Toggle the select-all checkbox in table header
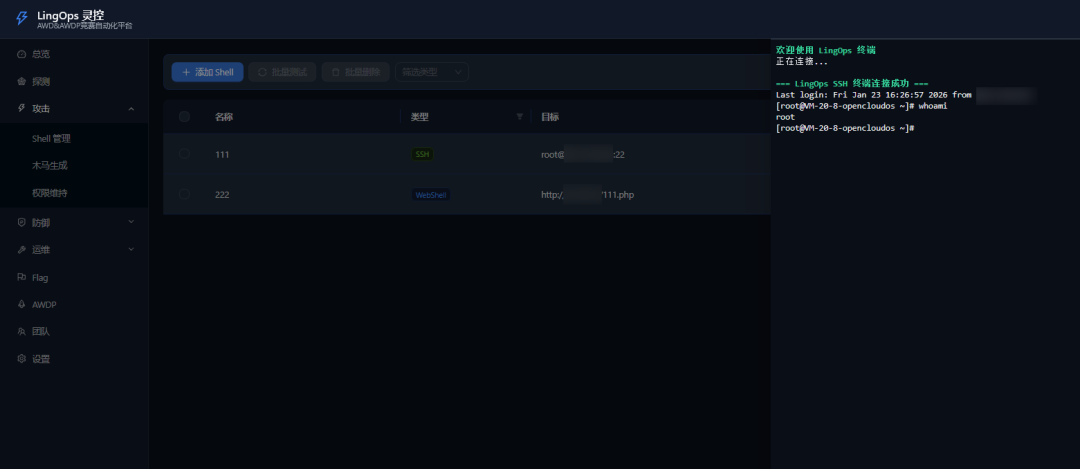 184,117
